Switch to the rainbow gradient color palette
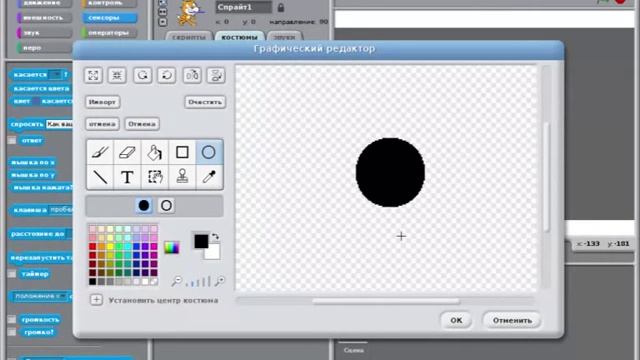Screen dimensions: 640x360 click(x=171, y=247)
